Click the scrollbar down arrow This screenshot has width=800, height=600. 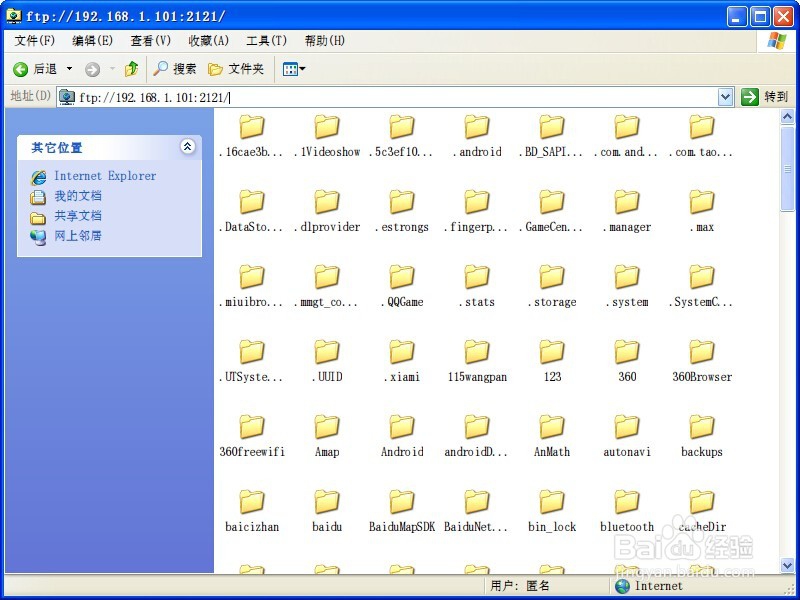pos(787,564)
